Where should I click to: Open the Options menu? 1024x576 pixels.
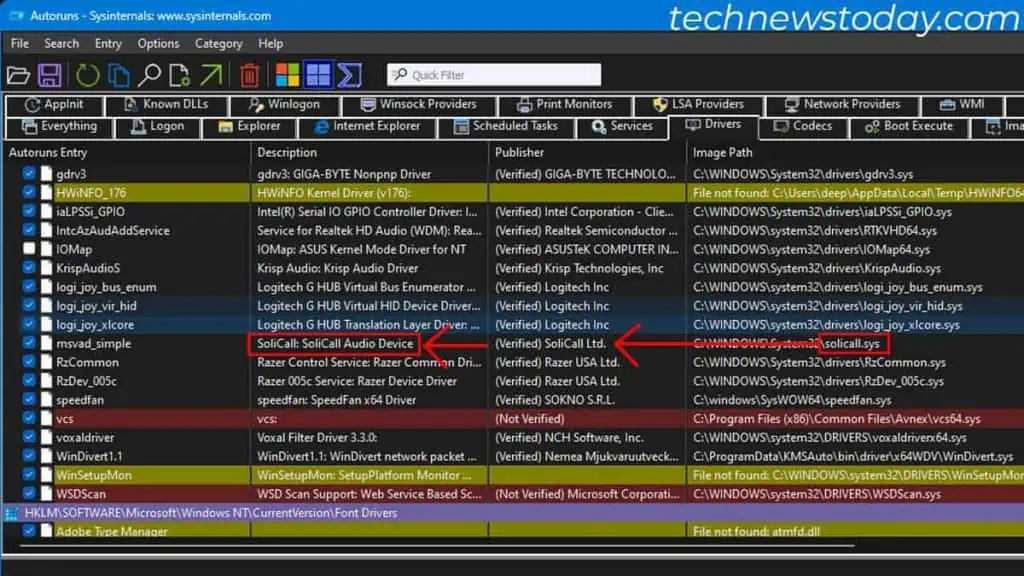tap(158, 43)
